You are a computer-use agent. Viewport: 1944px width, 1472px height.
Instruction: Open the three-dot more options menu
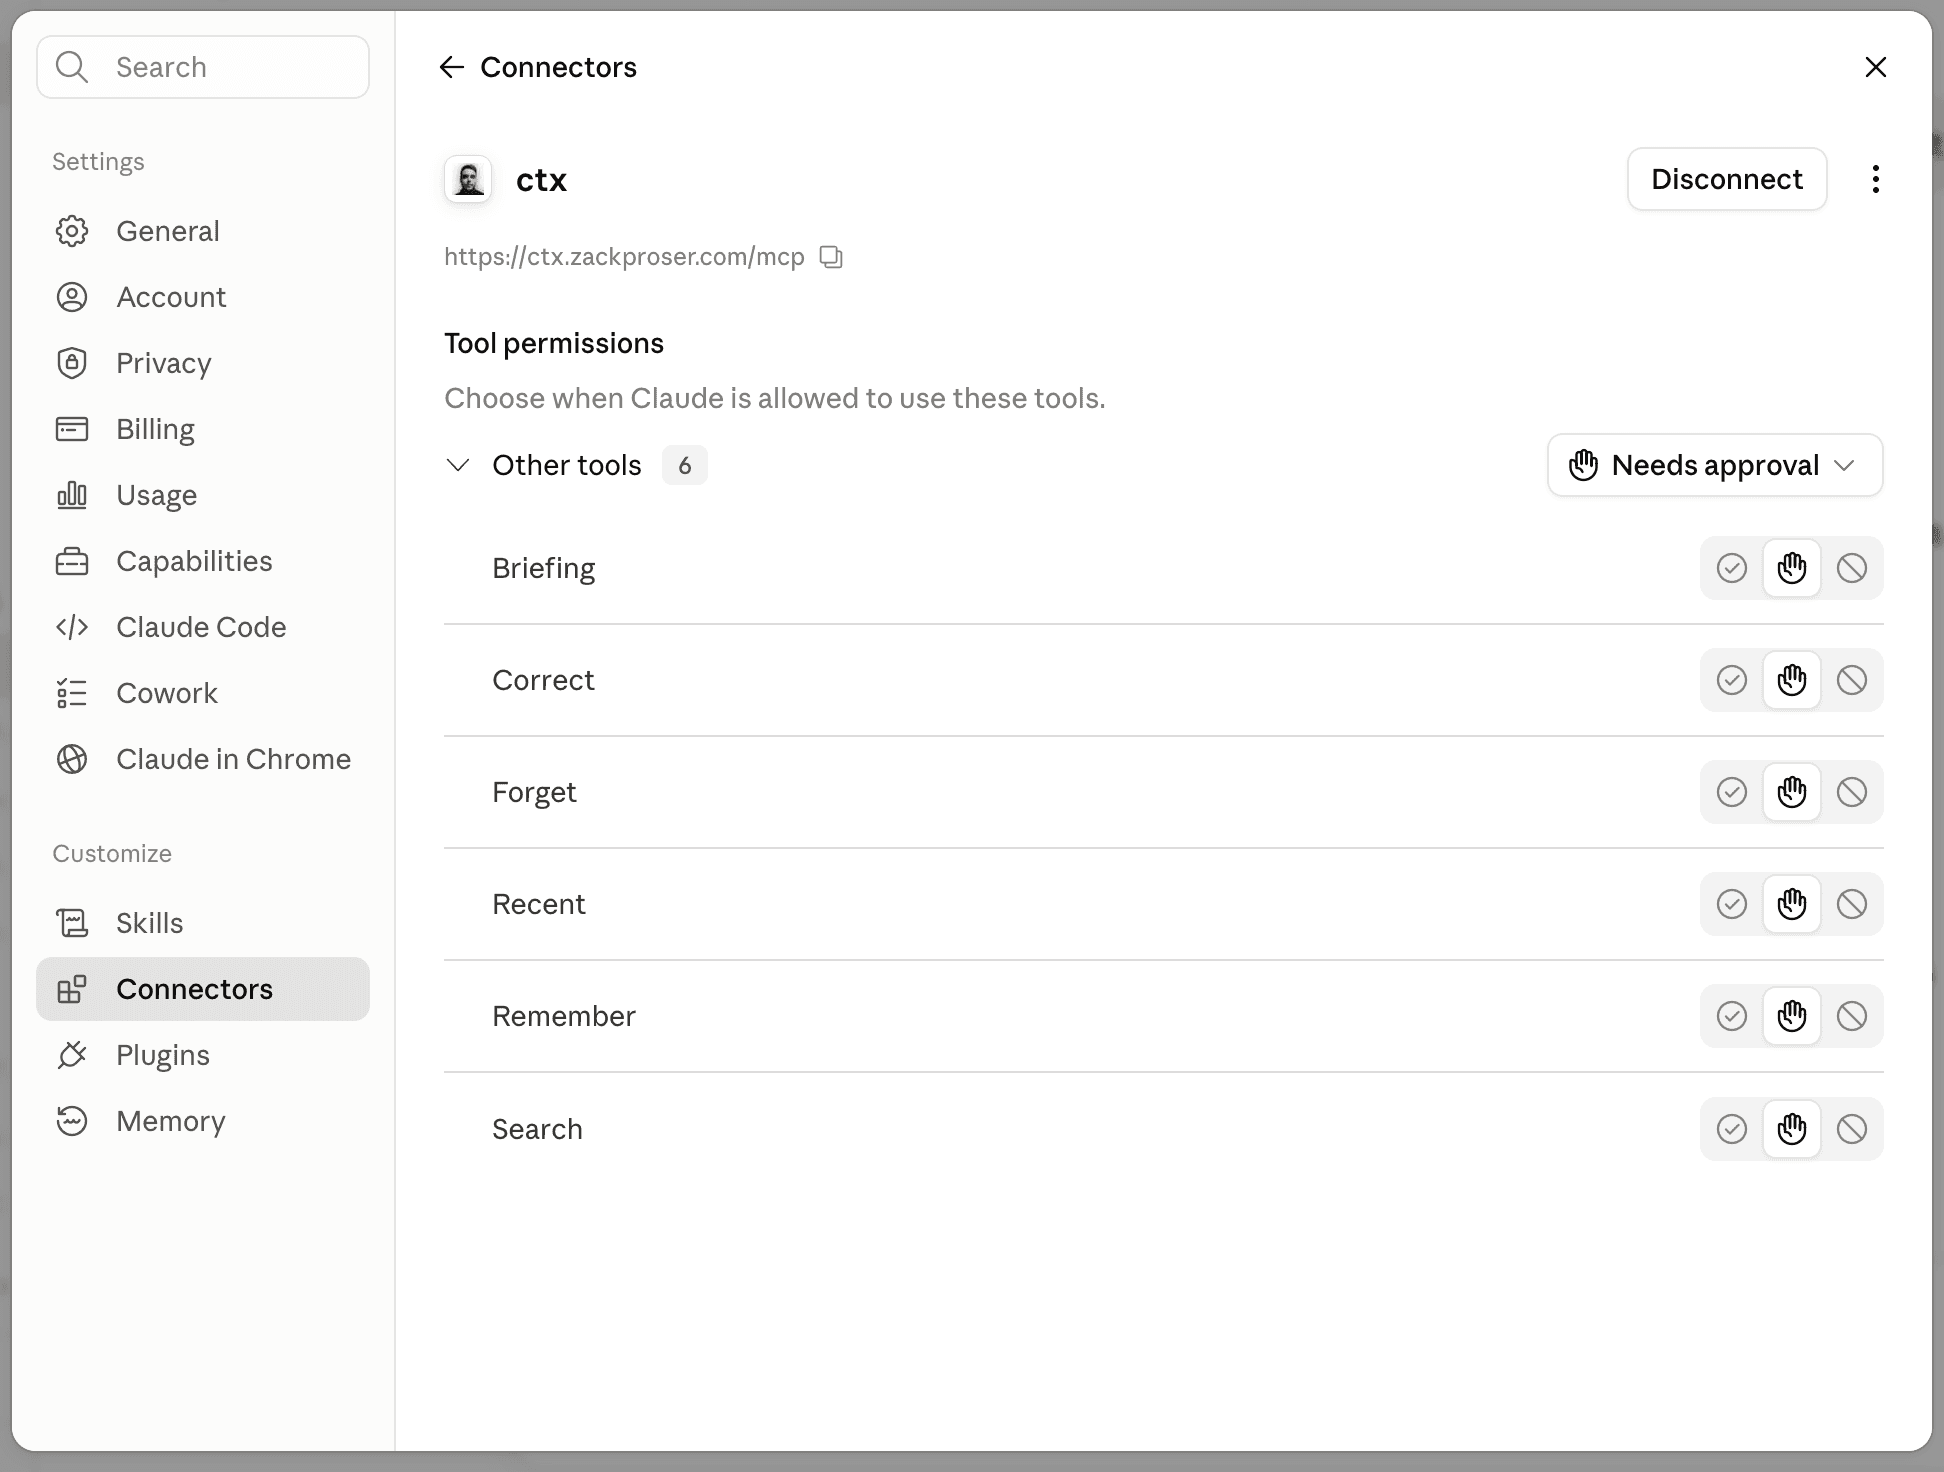pyautogui.click(x=1875, y=179)
